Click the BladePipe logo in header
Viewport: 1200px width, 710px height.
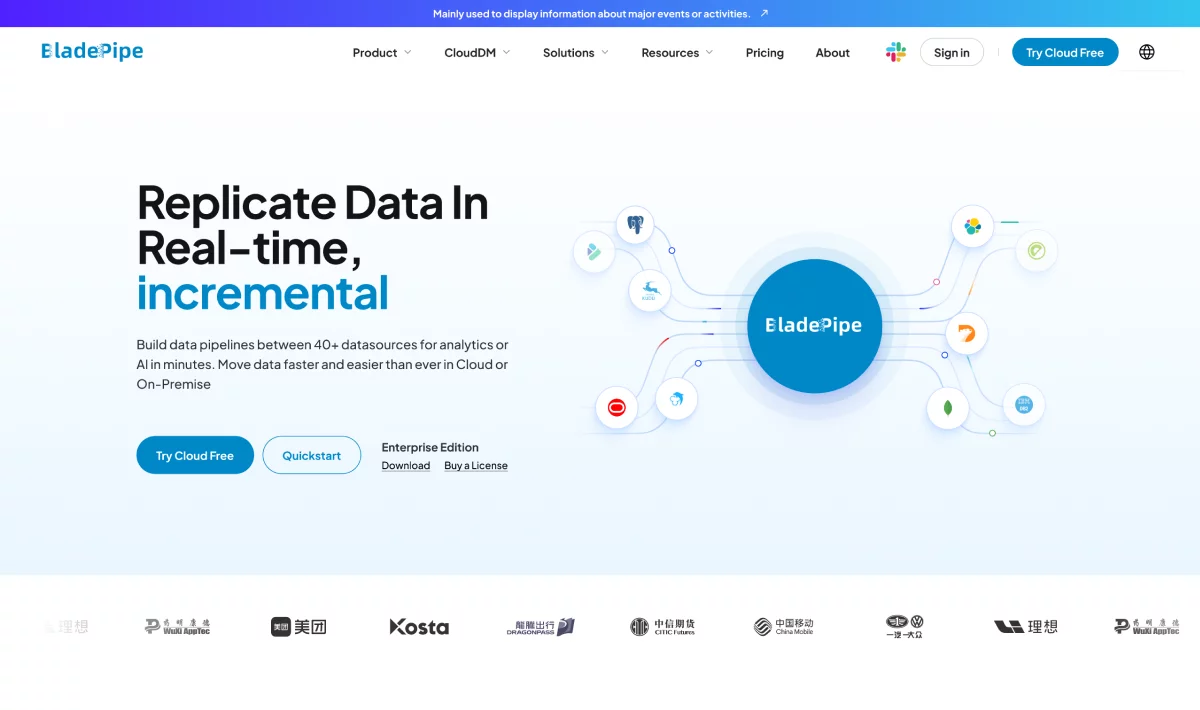(x=92, y=51)
